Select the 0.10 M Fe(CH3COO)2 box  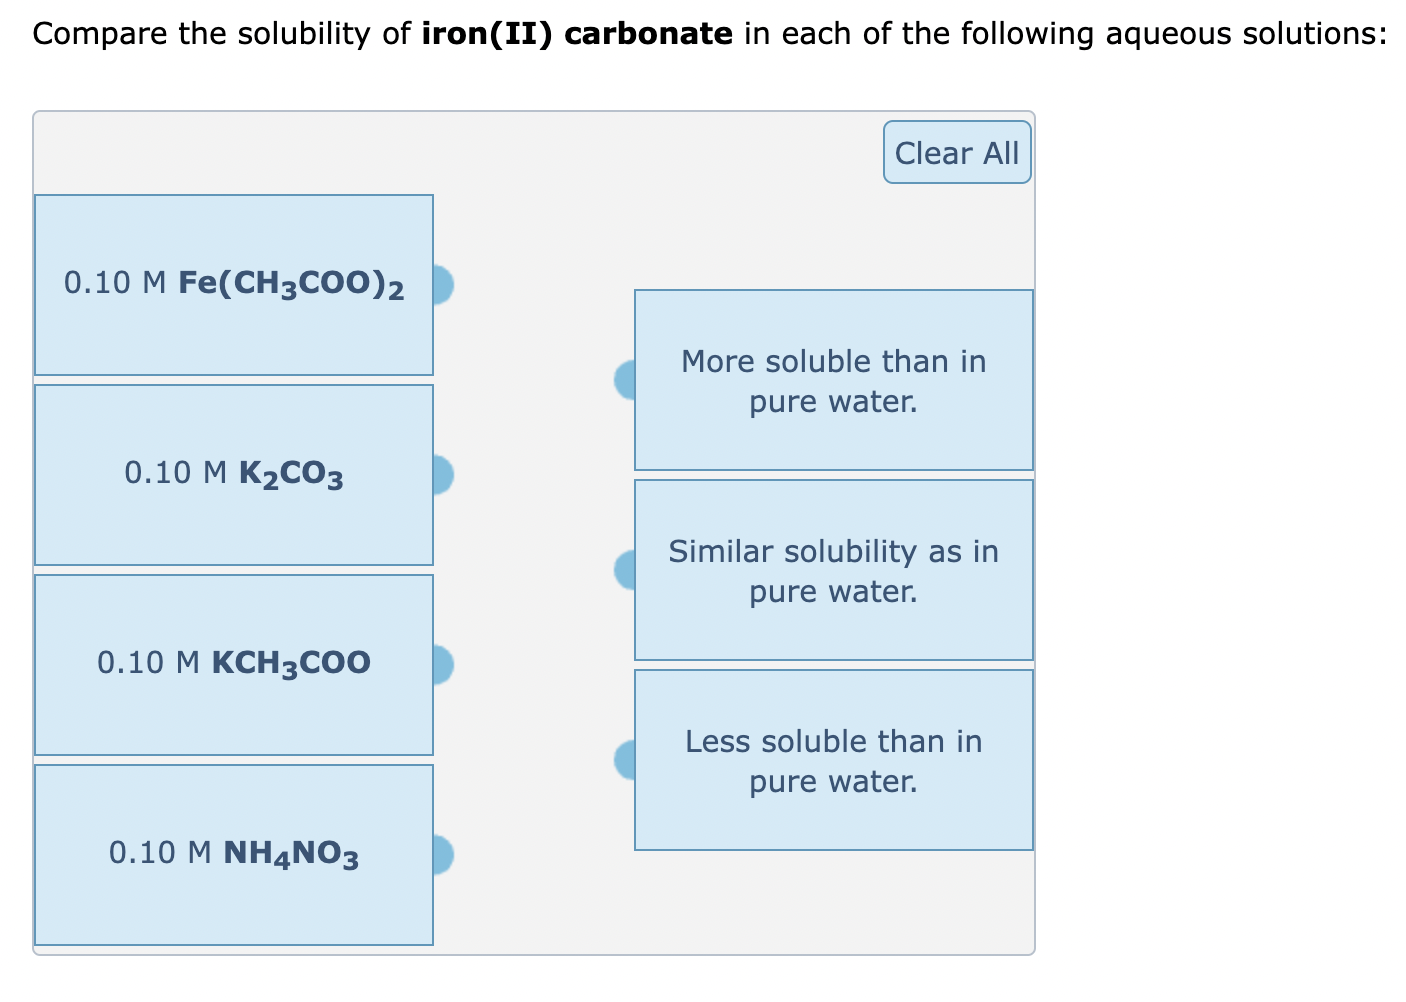coord(233,285)
